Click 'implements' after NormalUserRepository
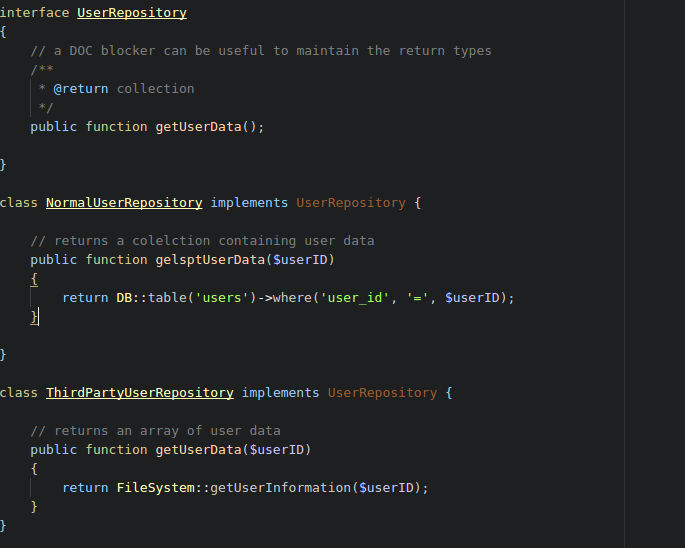This screenshot has width=685, height=548. (249, 203)
